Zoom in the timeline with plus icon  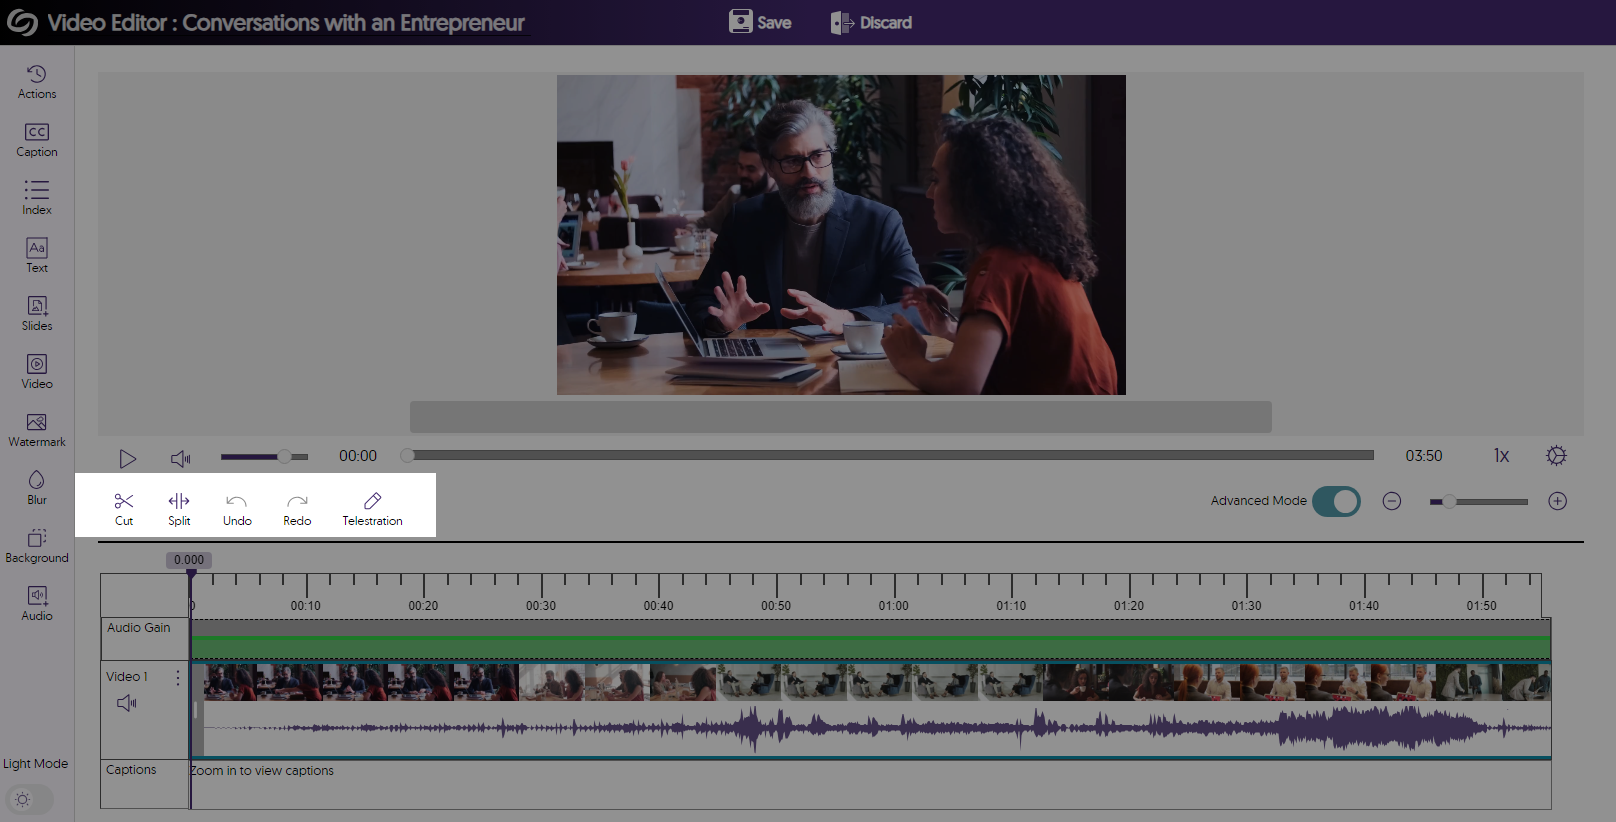[x=1558, y=501]
